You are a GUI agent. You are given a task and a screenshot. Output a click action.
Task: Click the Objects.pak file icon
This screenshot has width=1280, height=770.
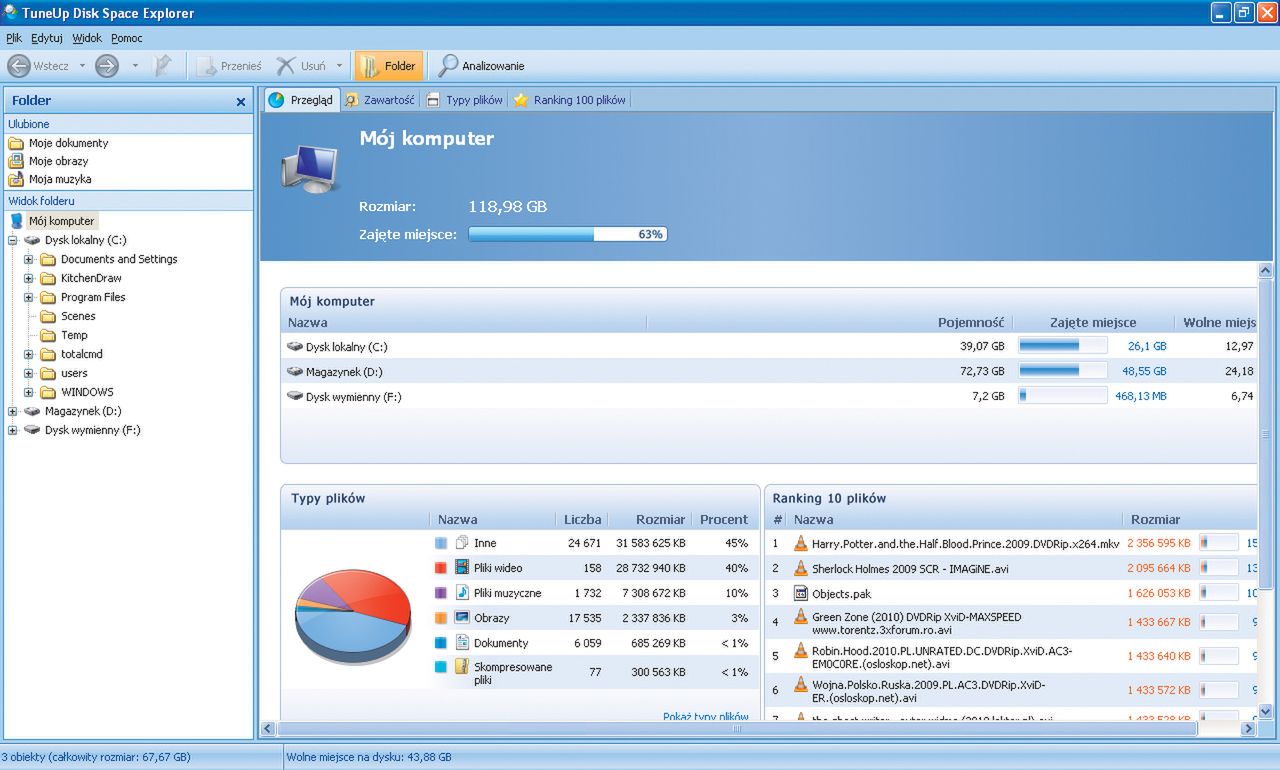coord(800,593)
